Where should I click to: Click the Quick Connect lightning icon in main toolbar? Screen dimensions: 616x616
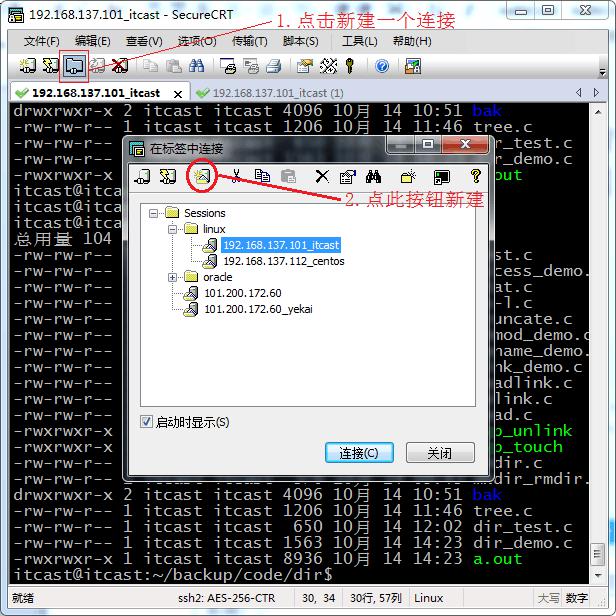pyautogui.click(x=51, y=66)
